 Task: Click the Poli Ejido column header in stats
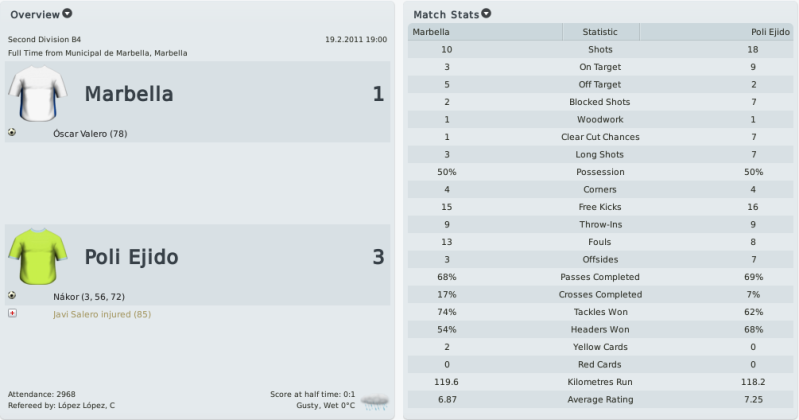(x=716, y=32)
